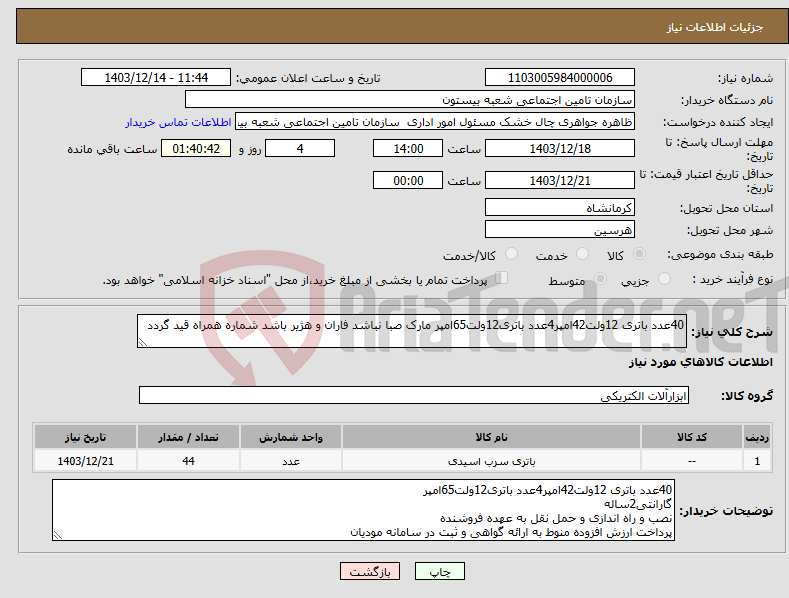The width and height of the screenshot is (789, 598).
Task: Click the request creator field
Action: 435,122
